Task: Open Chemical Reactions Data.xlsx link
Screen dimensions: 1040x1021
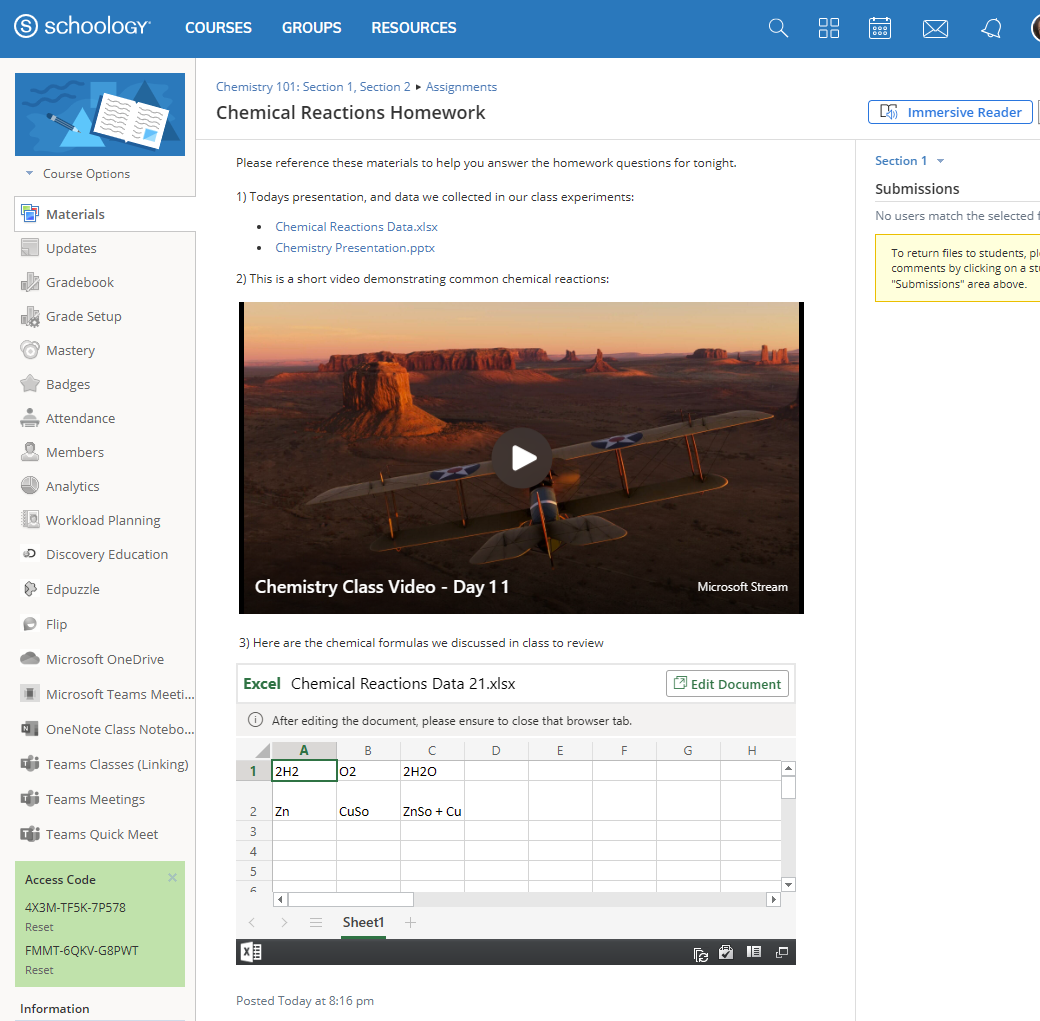Action: click(356, 227)
